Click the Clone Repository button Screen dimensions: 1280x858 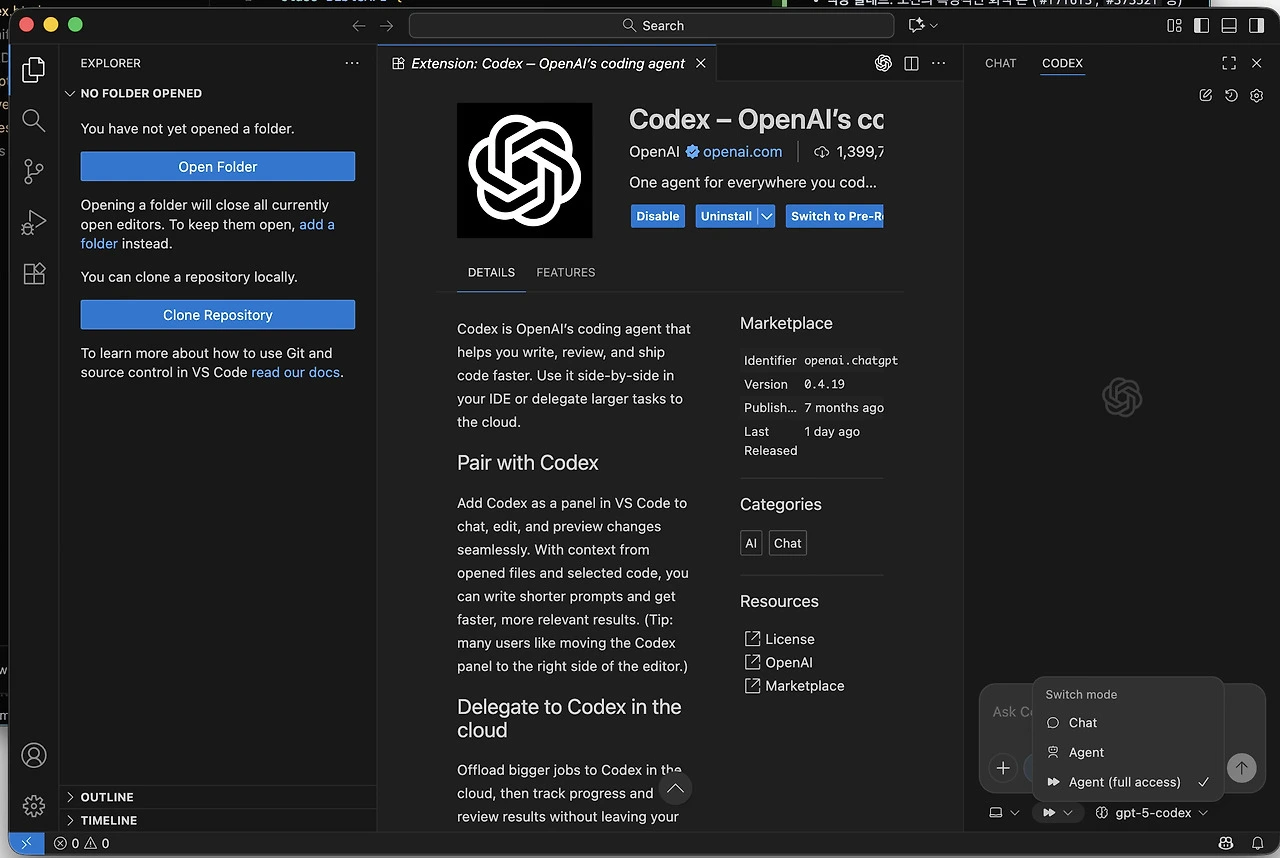[218, 315]
